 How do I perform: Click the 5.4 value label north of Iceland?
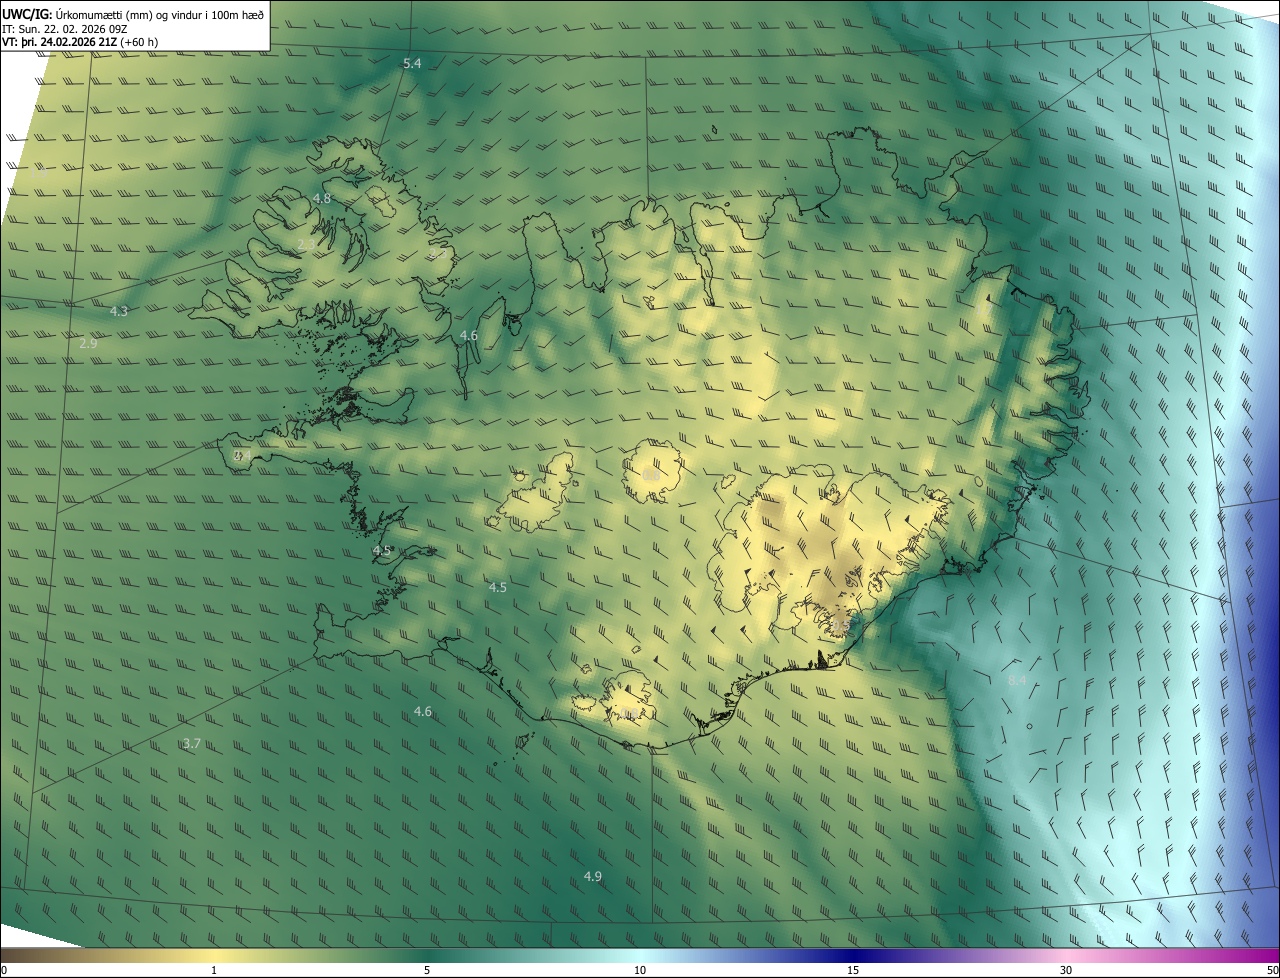412,63
